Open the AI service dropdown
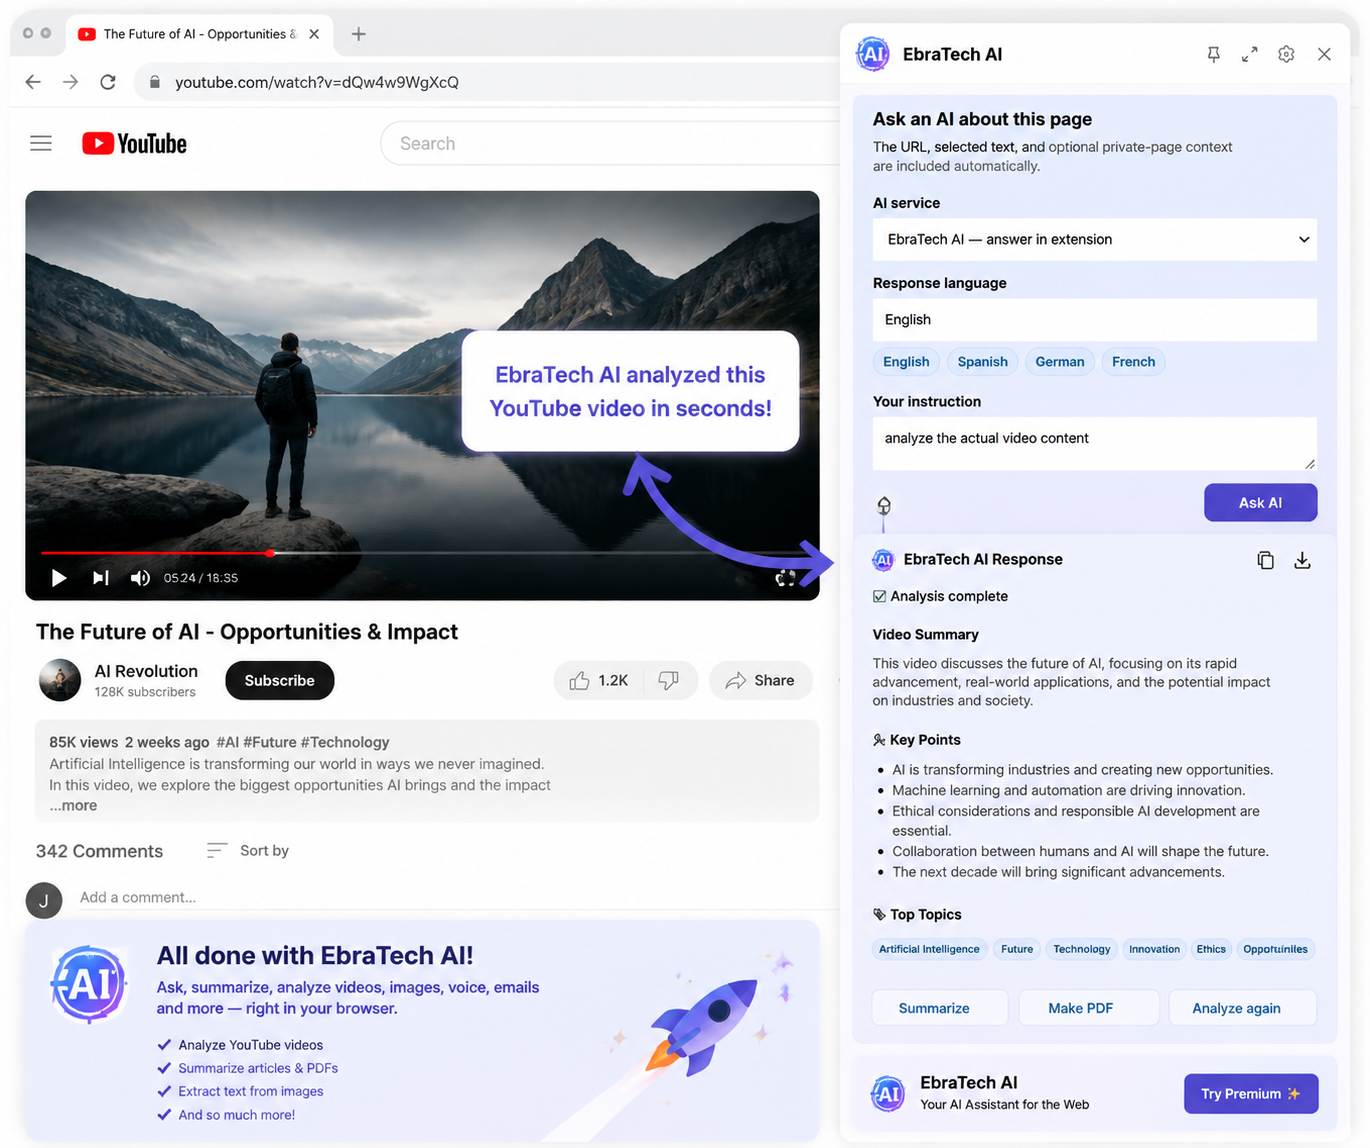 pos(1095,240)
